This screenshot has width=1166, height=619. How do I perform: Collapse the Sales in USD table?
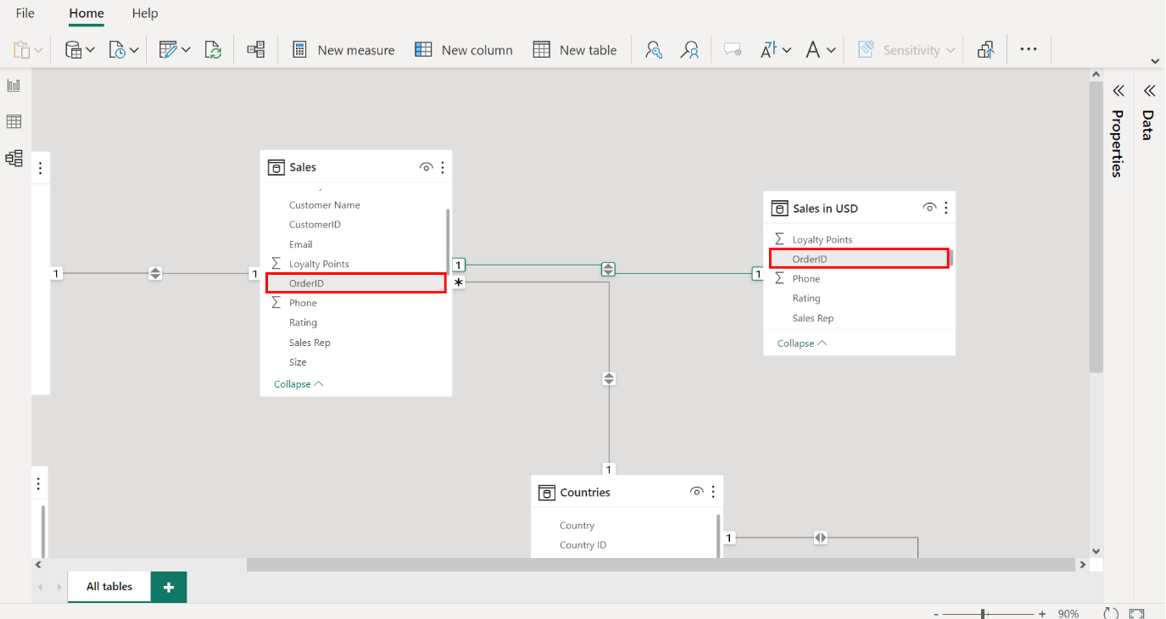801,343
